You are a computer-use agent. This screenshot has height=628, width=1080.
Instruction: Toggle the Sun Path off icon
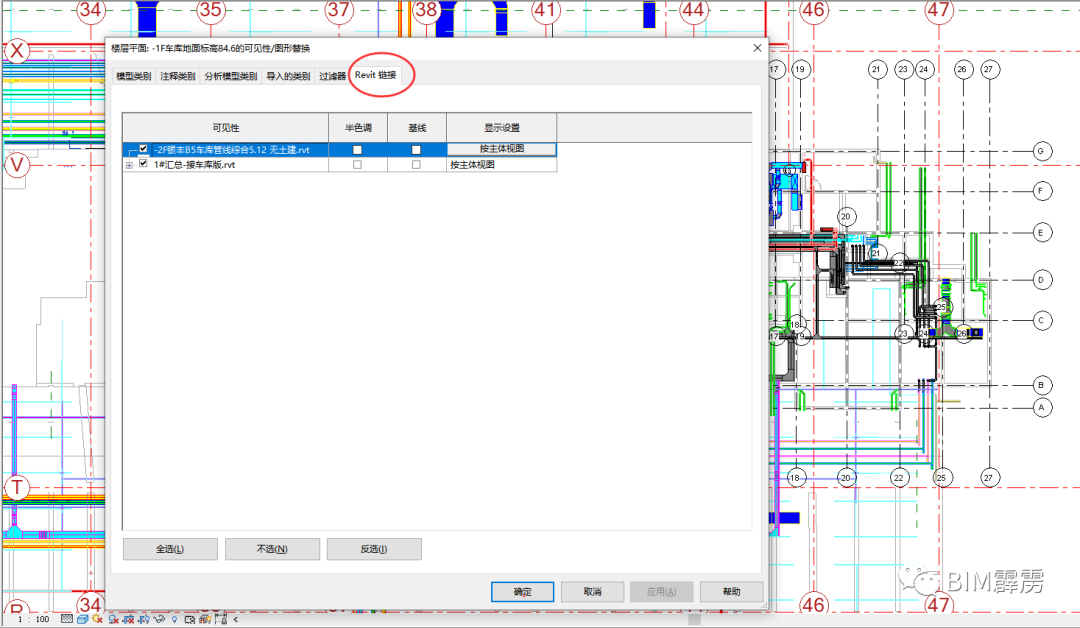point(97,619)
